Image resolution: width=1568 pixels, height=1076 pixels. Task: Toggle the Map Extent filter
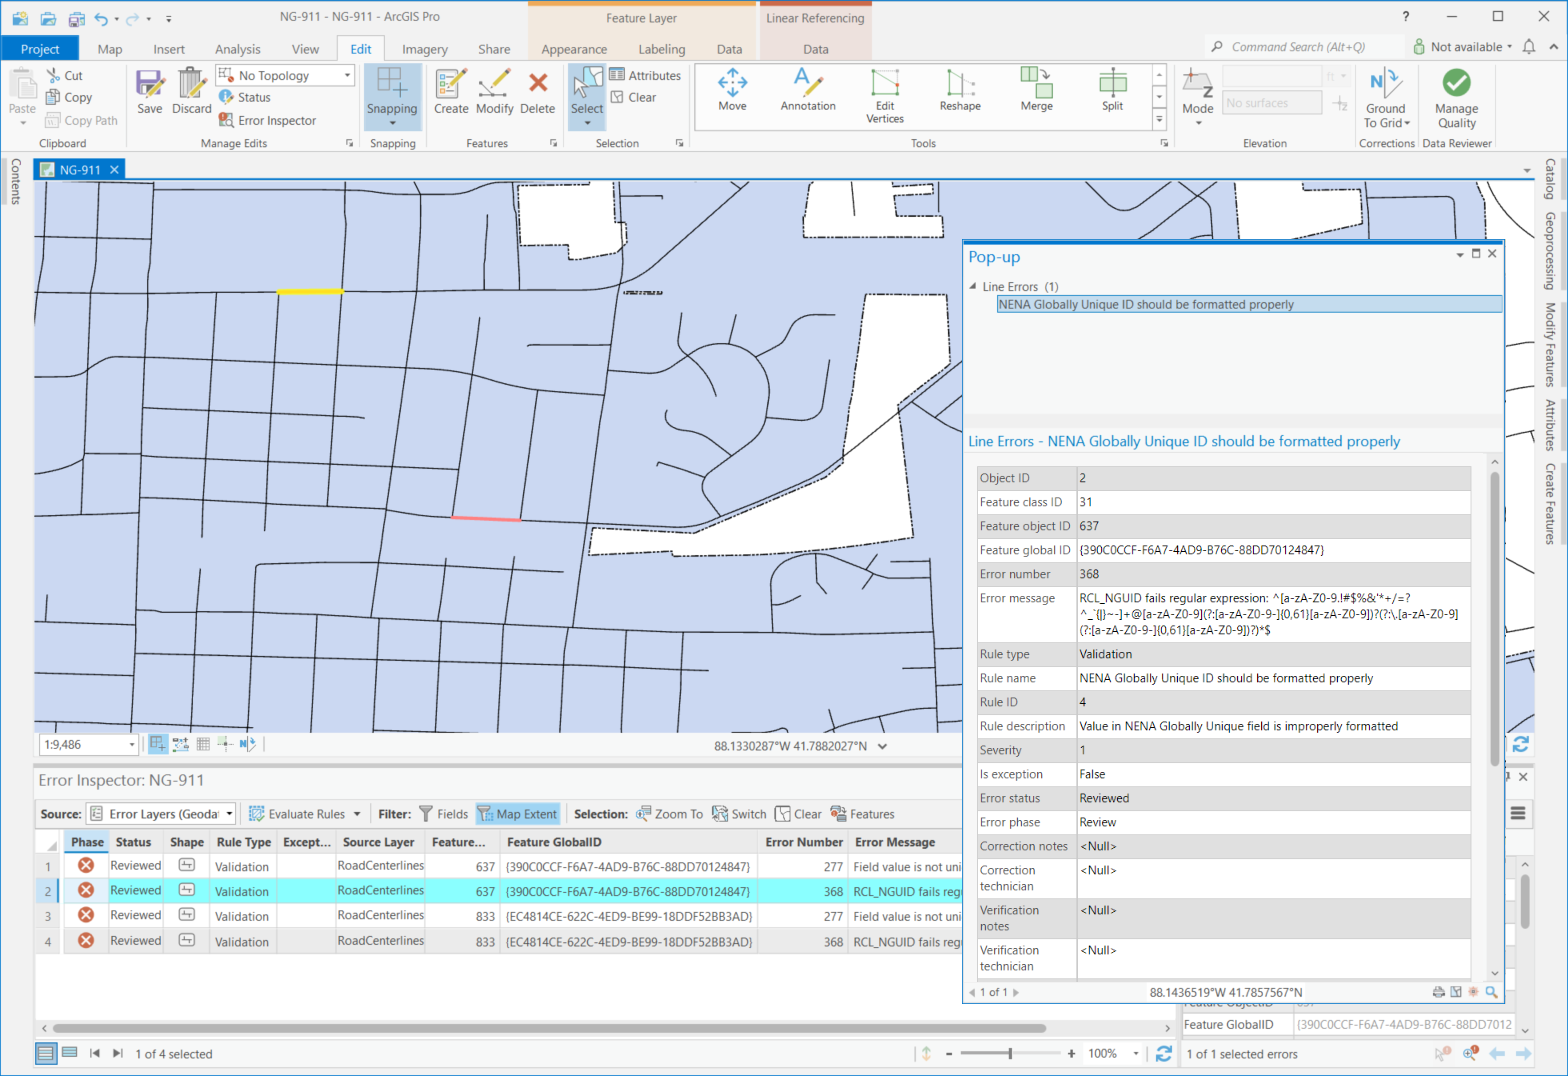click(517, 814)
